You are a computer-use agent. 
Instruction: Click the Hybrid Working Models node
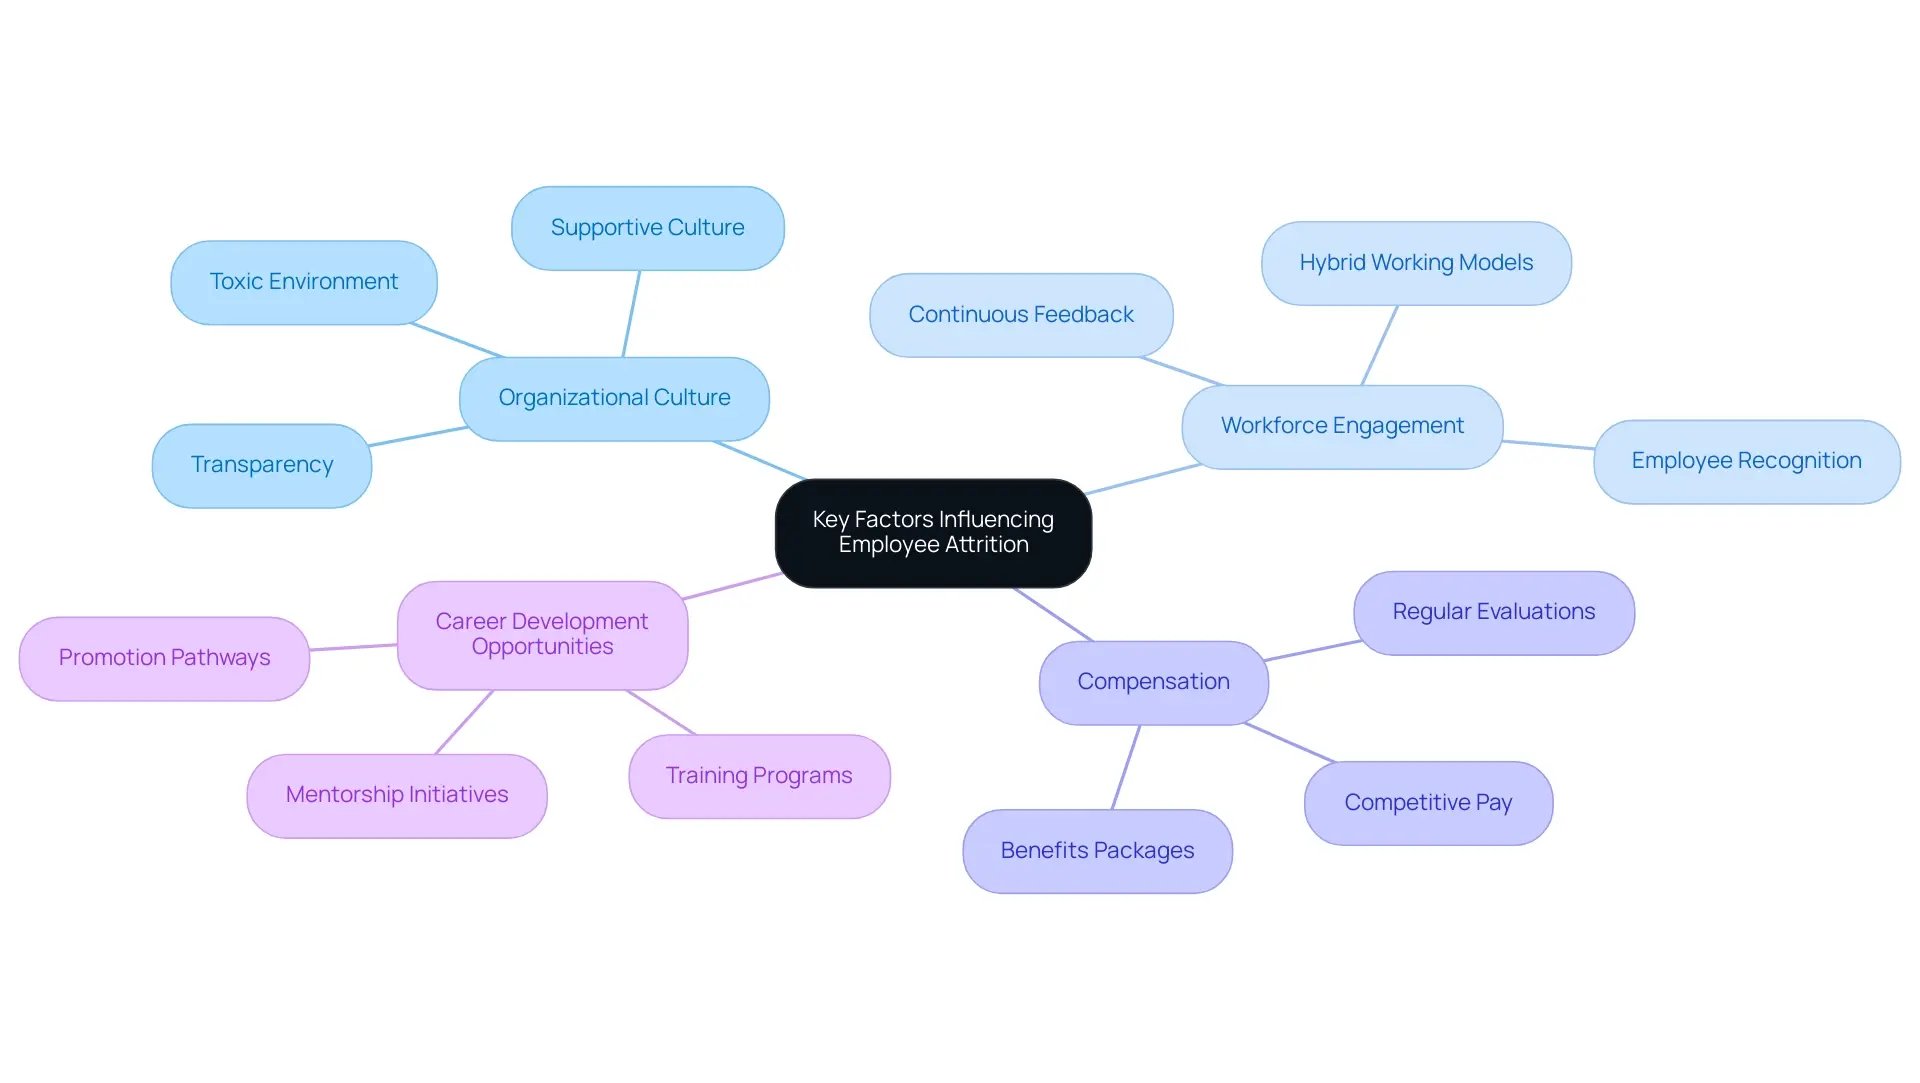(1416, 263)
